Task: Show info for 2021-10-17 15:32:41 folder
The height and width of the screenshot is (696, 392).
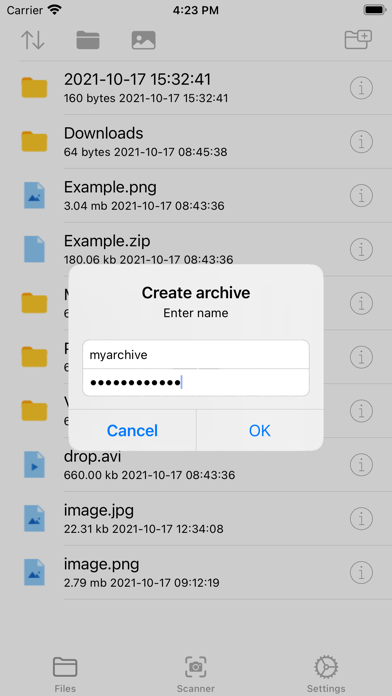Action: (361, 88)
